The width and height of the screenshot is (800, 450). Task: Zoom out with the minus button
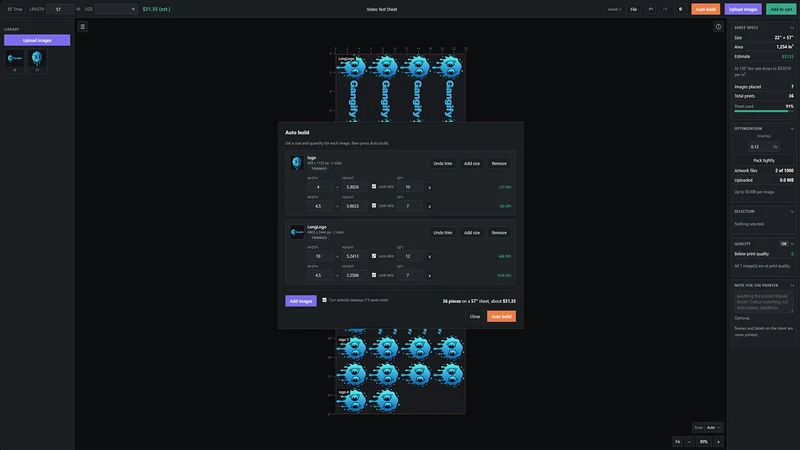point(689,441)
